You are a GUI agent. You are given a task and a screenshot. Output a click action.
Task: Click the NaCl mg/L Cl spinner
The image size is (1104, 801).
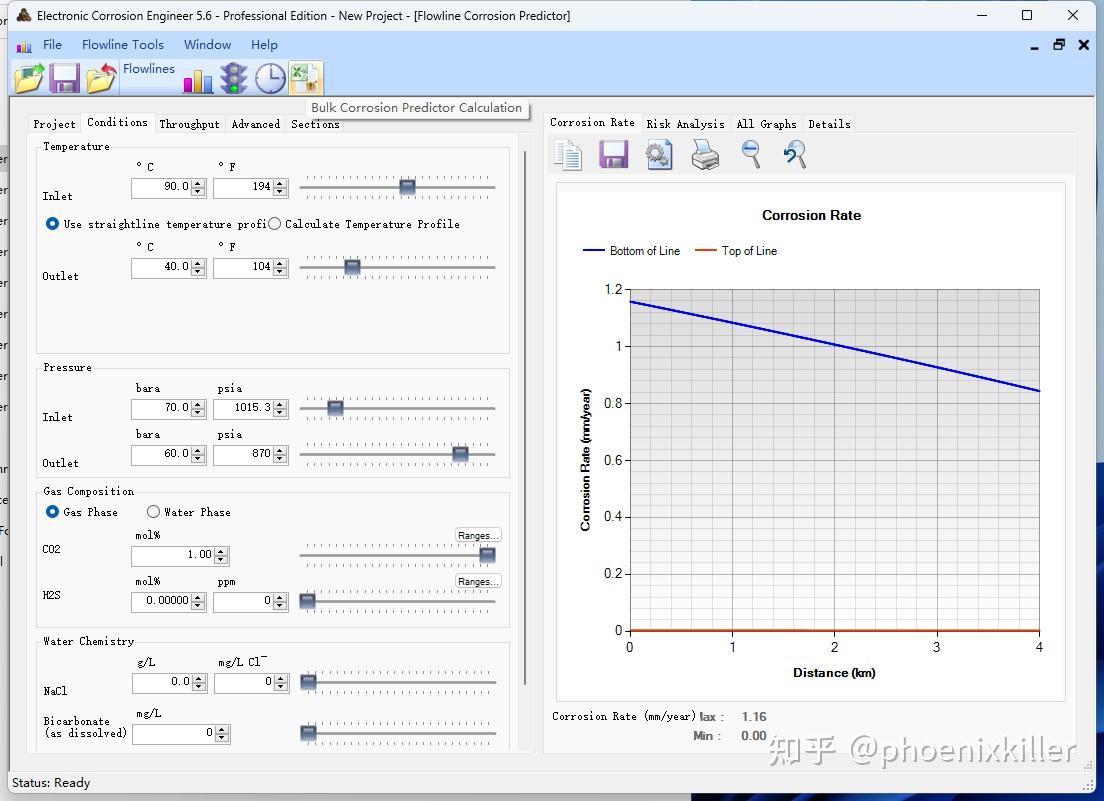pyautogui.click(x=281, y=683)
